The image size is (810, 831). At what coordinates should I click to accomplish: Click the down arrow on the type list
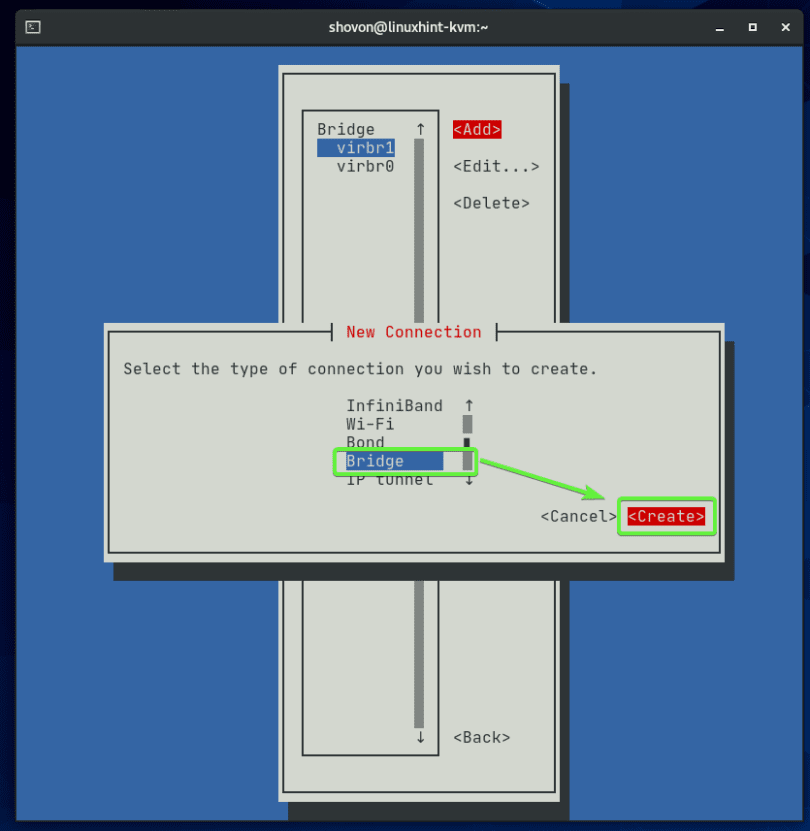(x=467, y=479)
